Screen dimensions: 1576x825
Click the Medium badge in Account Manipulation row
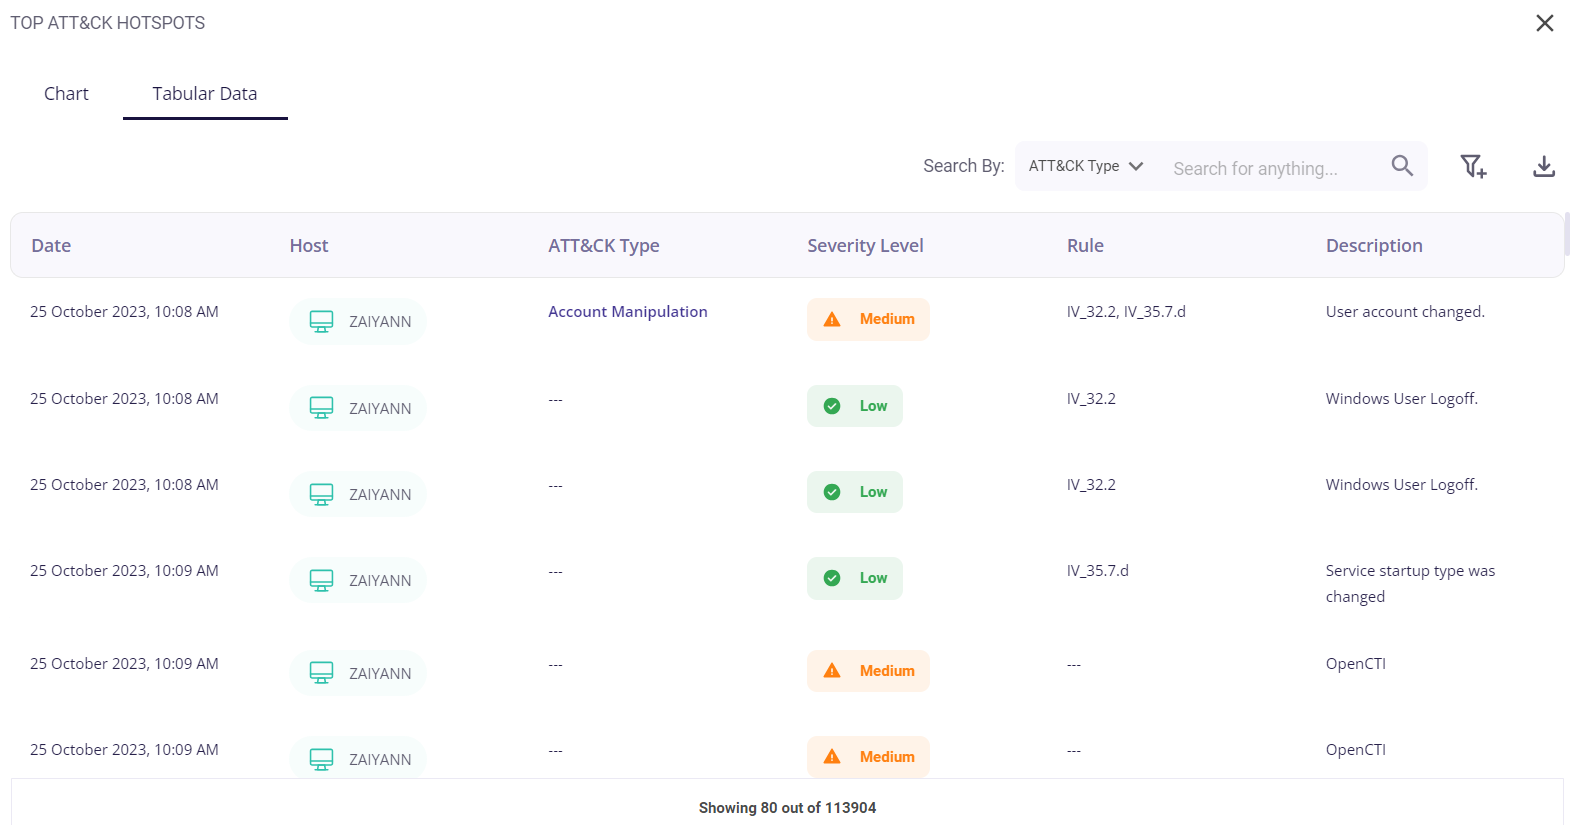point(868,319)
